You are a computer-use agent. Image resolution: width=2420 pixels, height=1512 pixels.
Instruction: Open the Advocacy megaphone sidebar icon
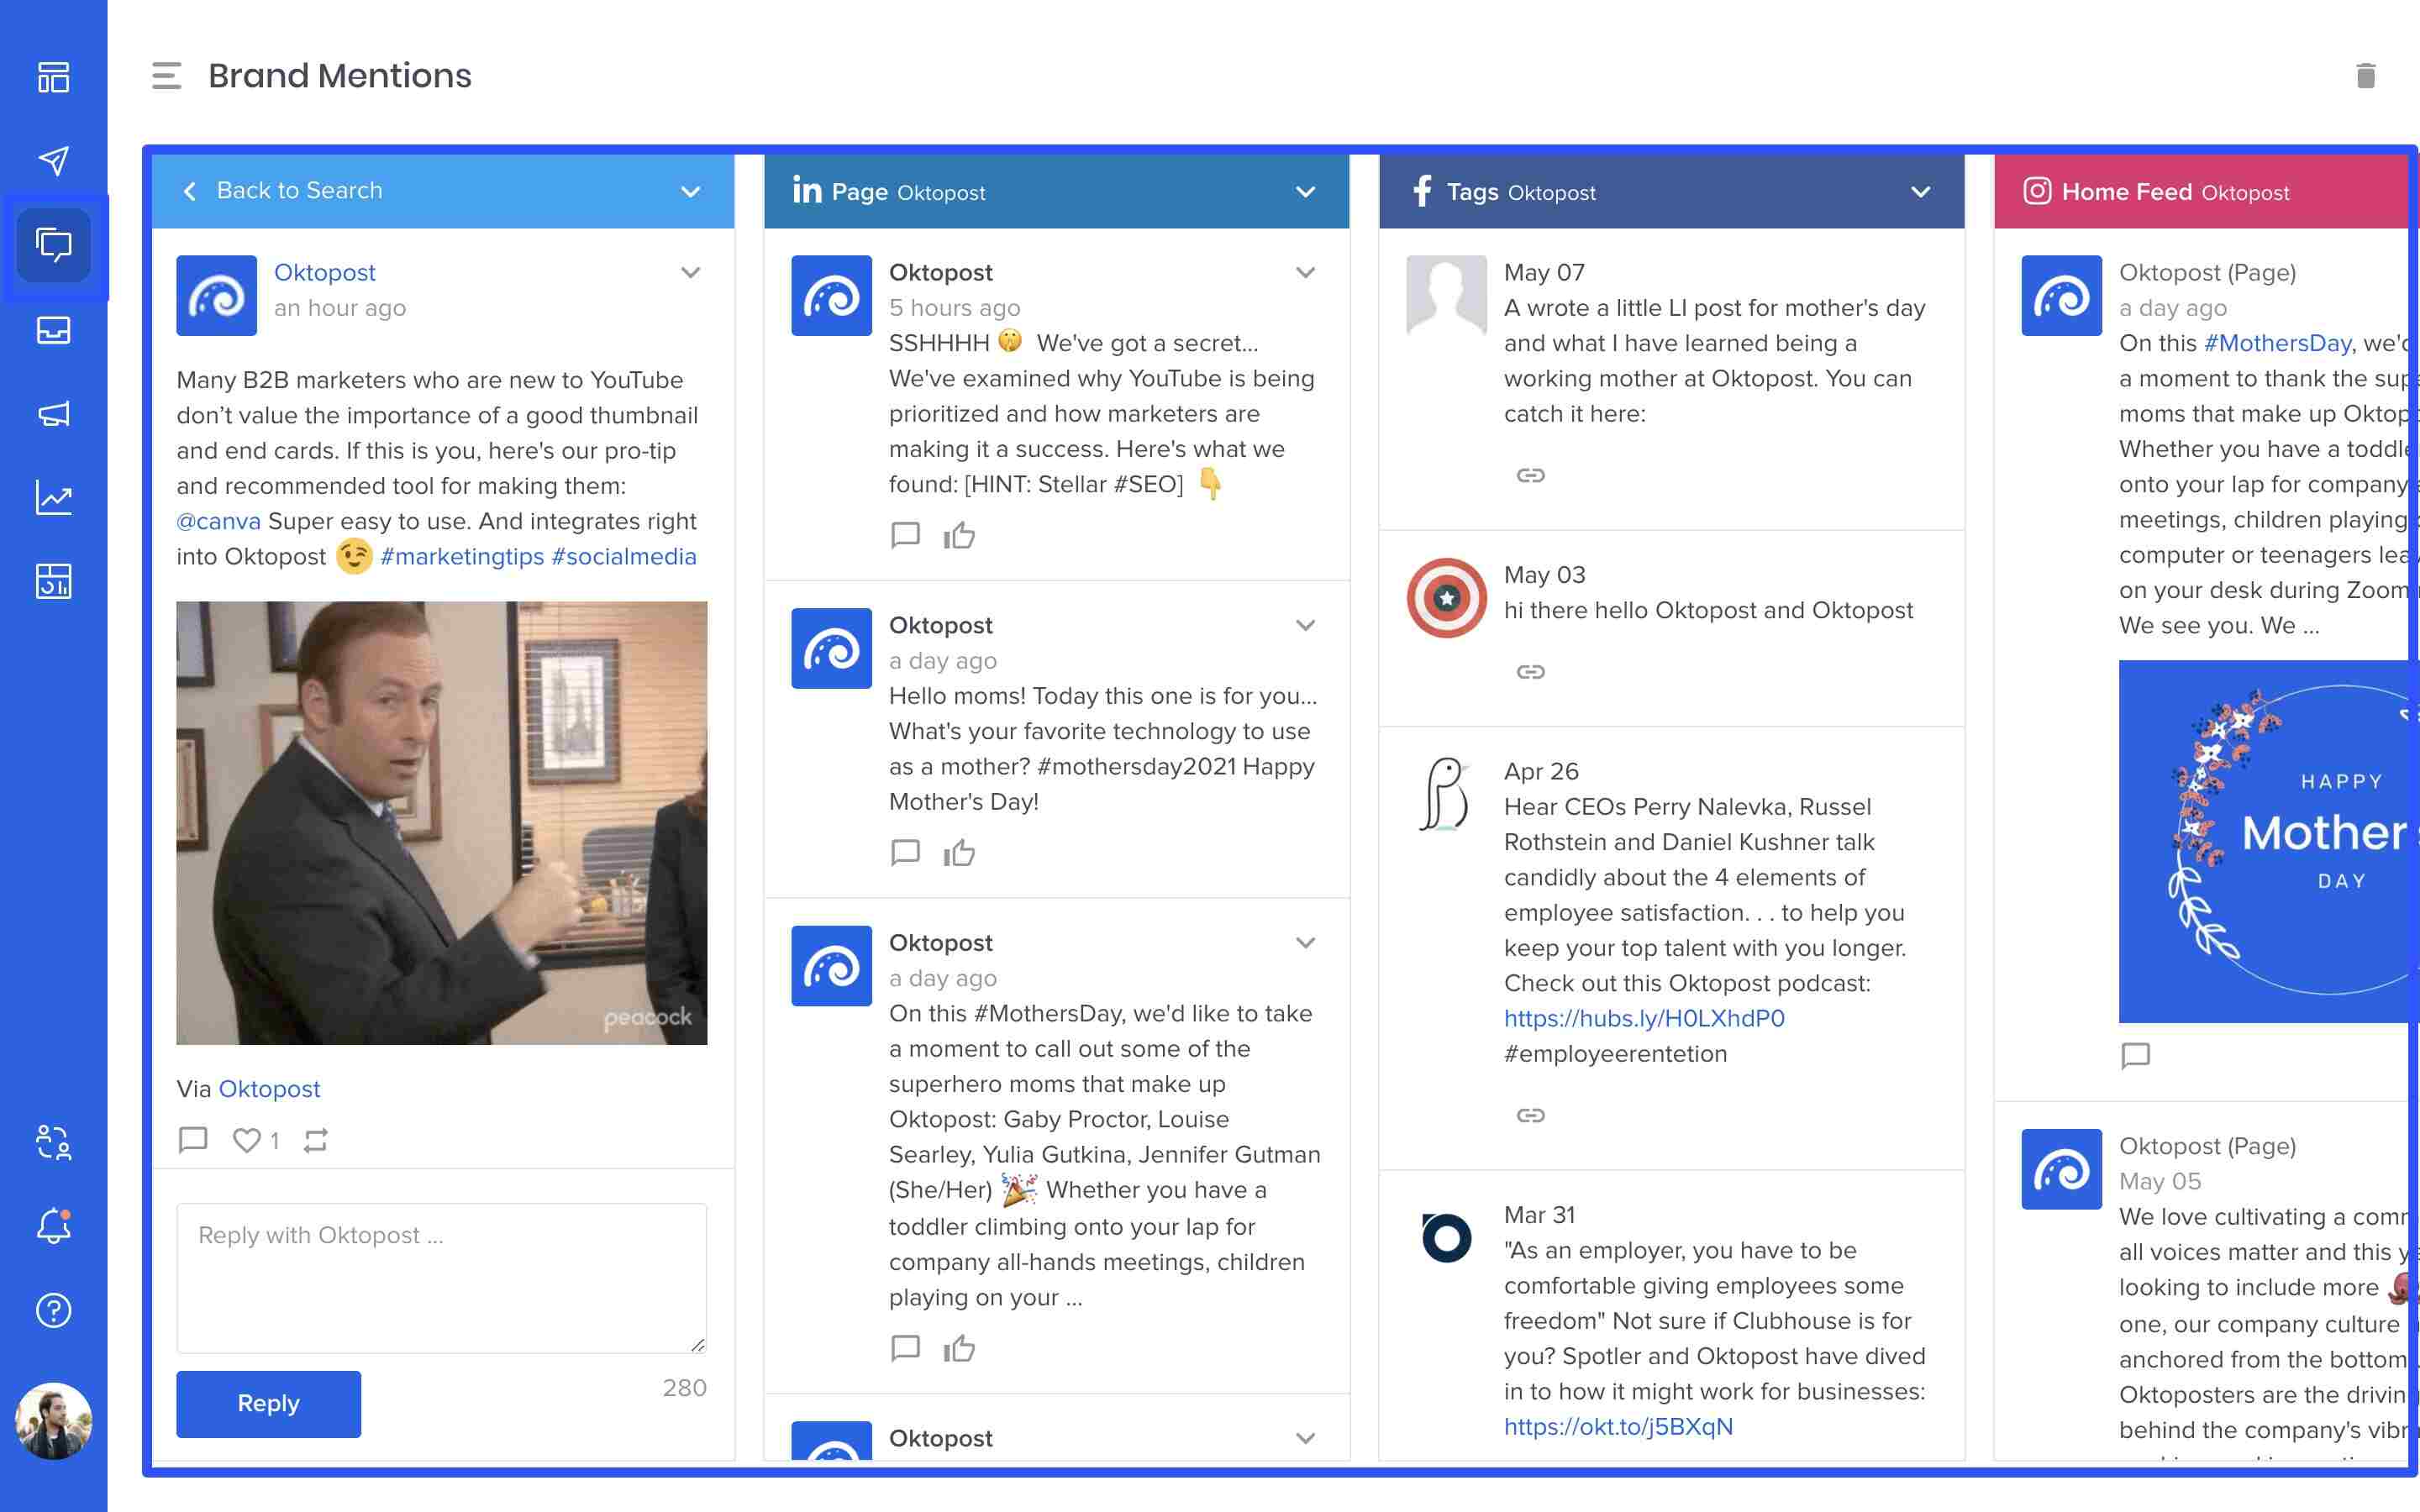(55, 414)
